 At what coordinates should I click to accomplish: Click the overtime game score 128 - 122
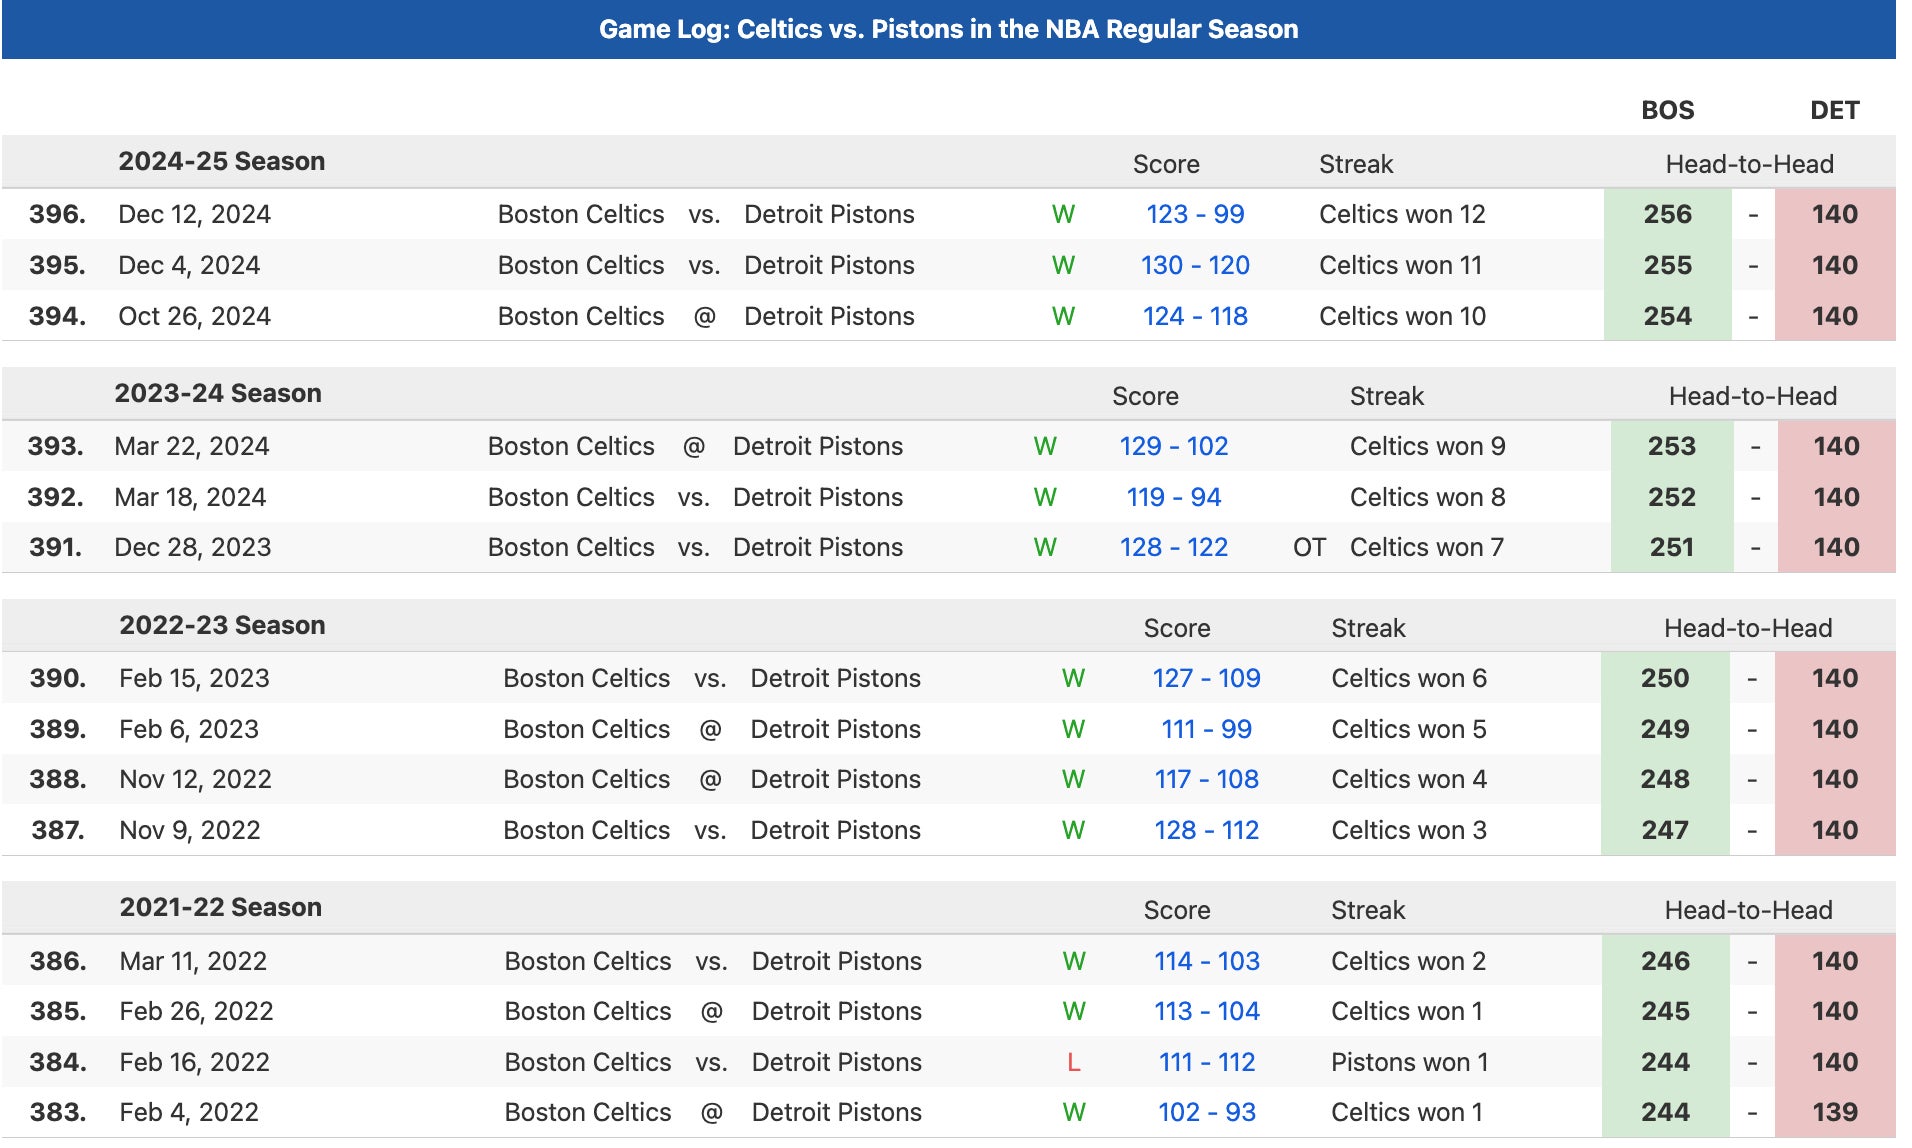[x=1173, y=547]
